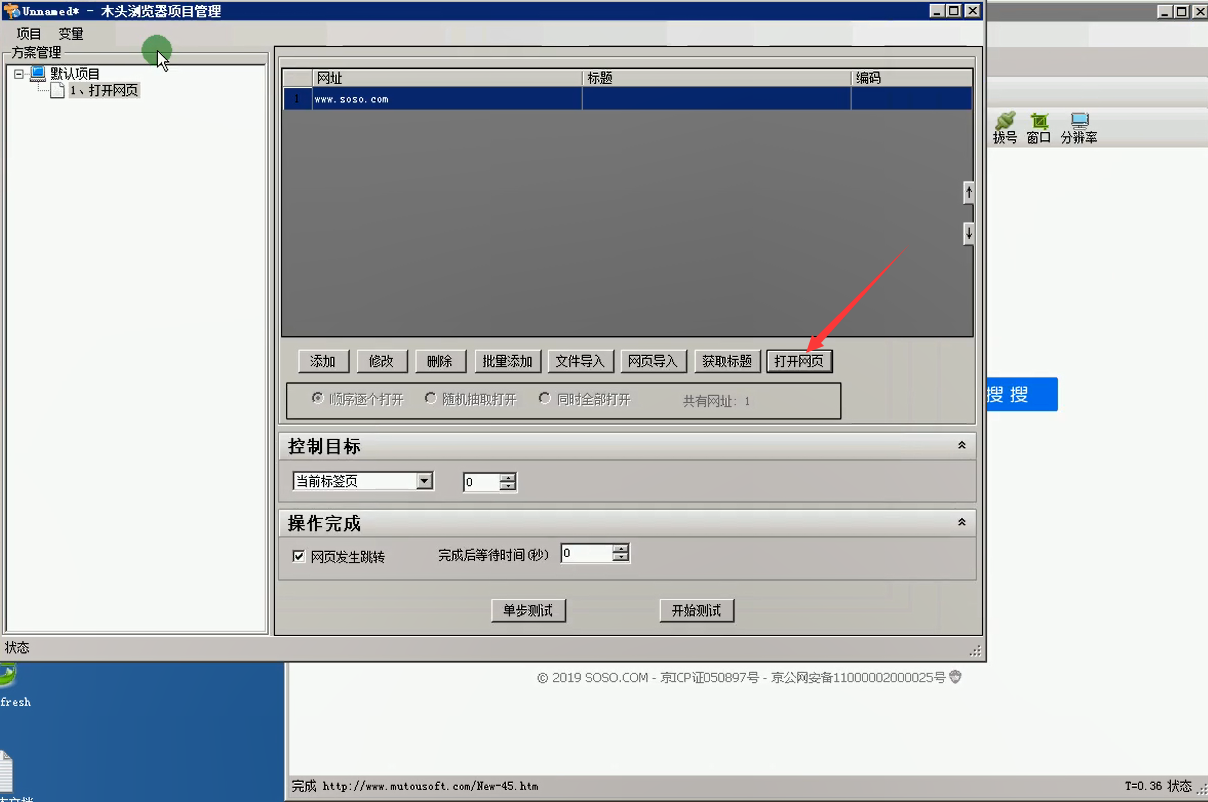
Task: Click the 批量添加 button
Action: (x=507, y=361)
